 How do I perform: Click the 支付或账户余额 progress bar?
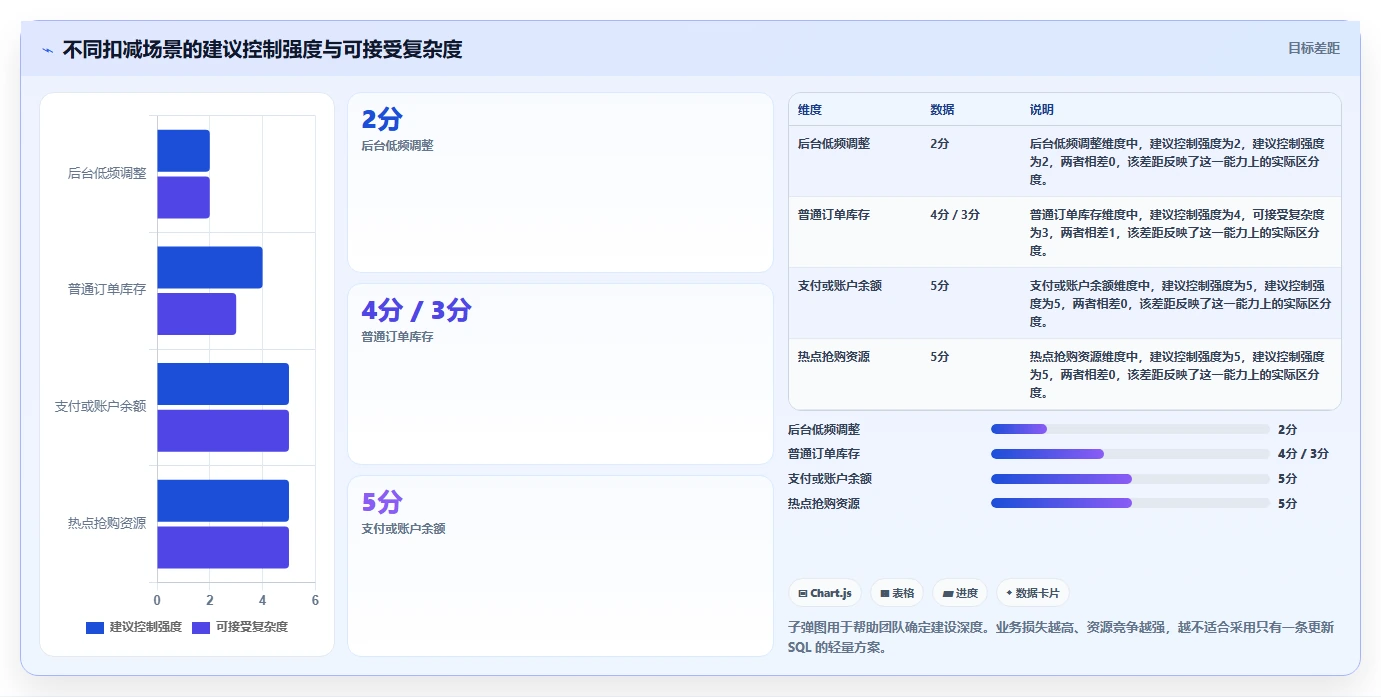(x=1130, y=479)
